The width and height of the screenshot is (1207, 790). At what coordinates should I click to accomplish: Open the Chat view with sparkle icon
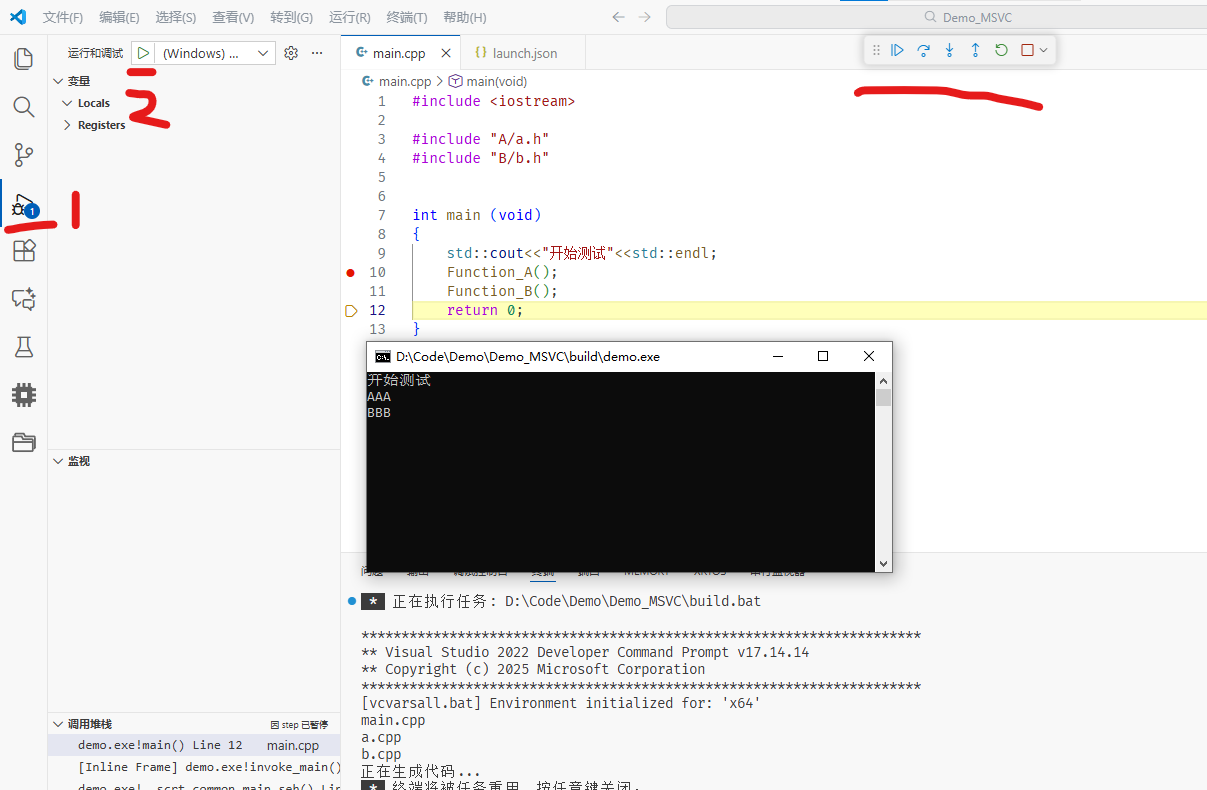tap(23, 298)
